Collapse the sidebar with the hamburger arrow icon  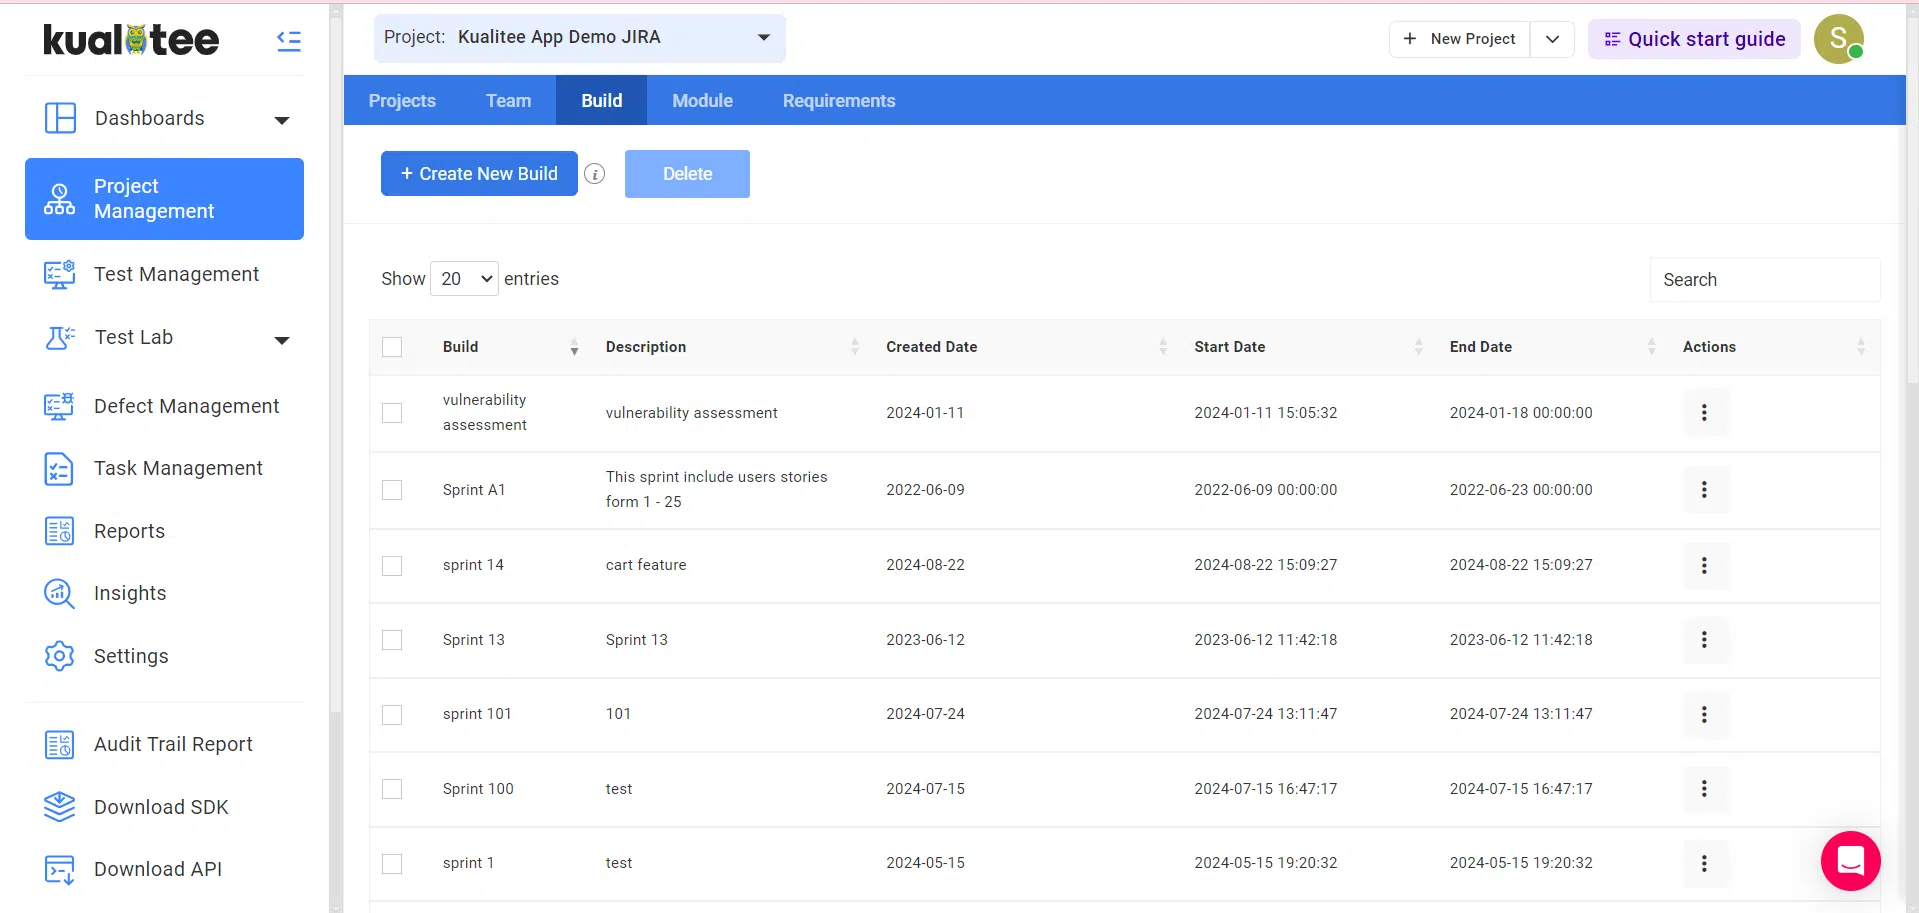tap(288, 40)
